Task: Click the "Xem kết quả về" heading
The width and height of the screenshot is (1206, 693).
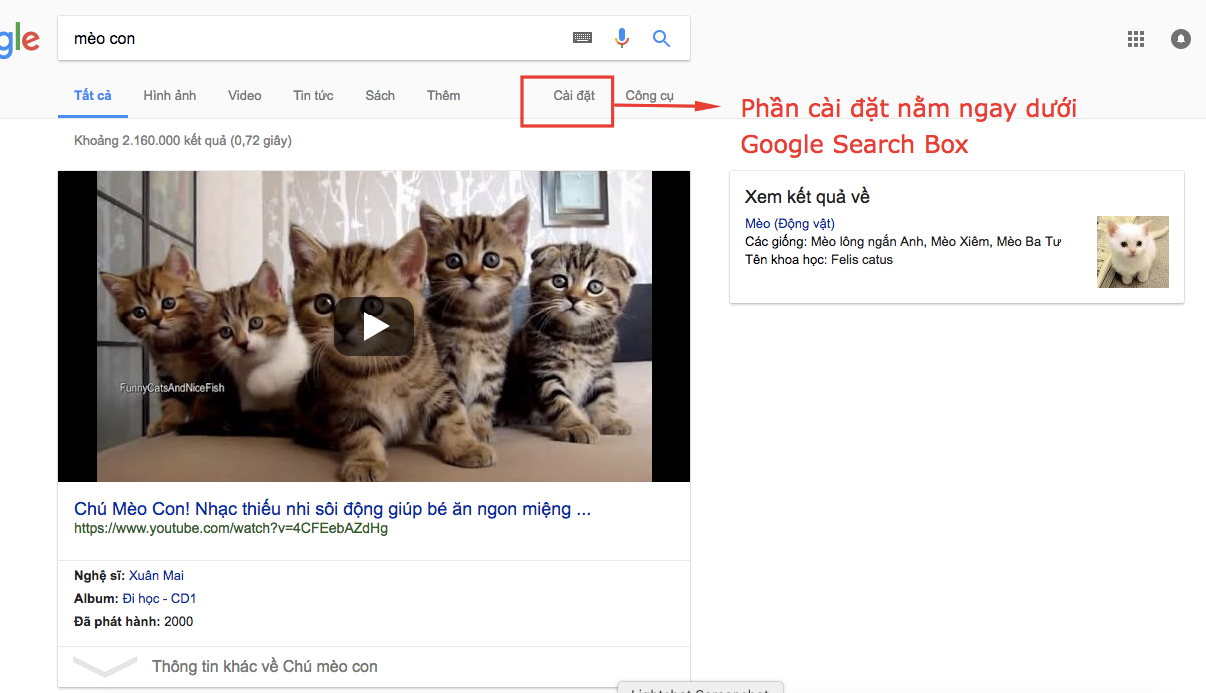Action: (807, 197)
